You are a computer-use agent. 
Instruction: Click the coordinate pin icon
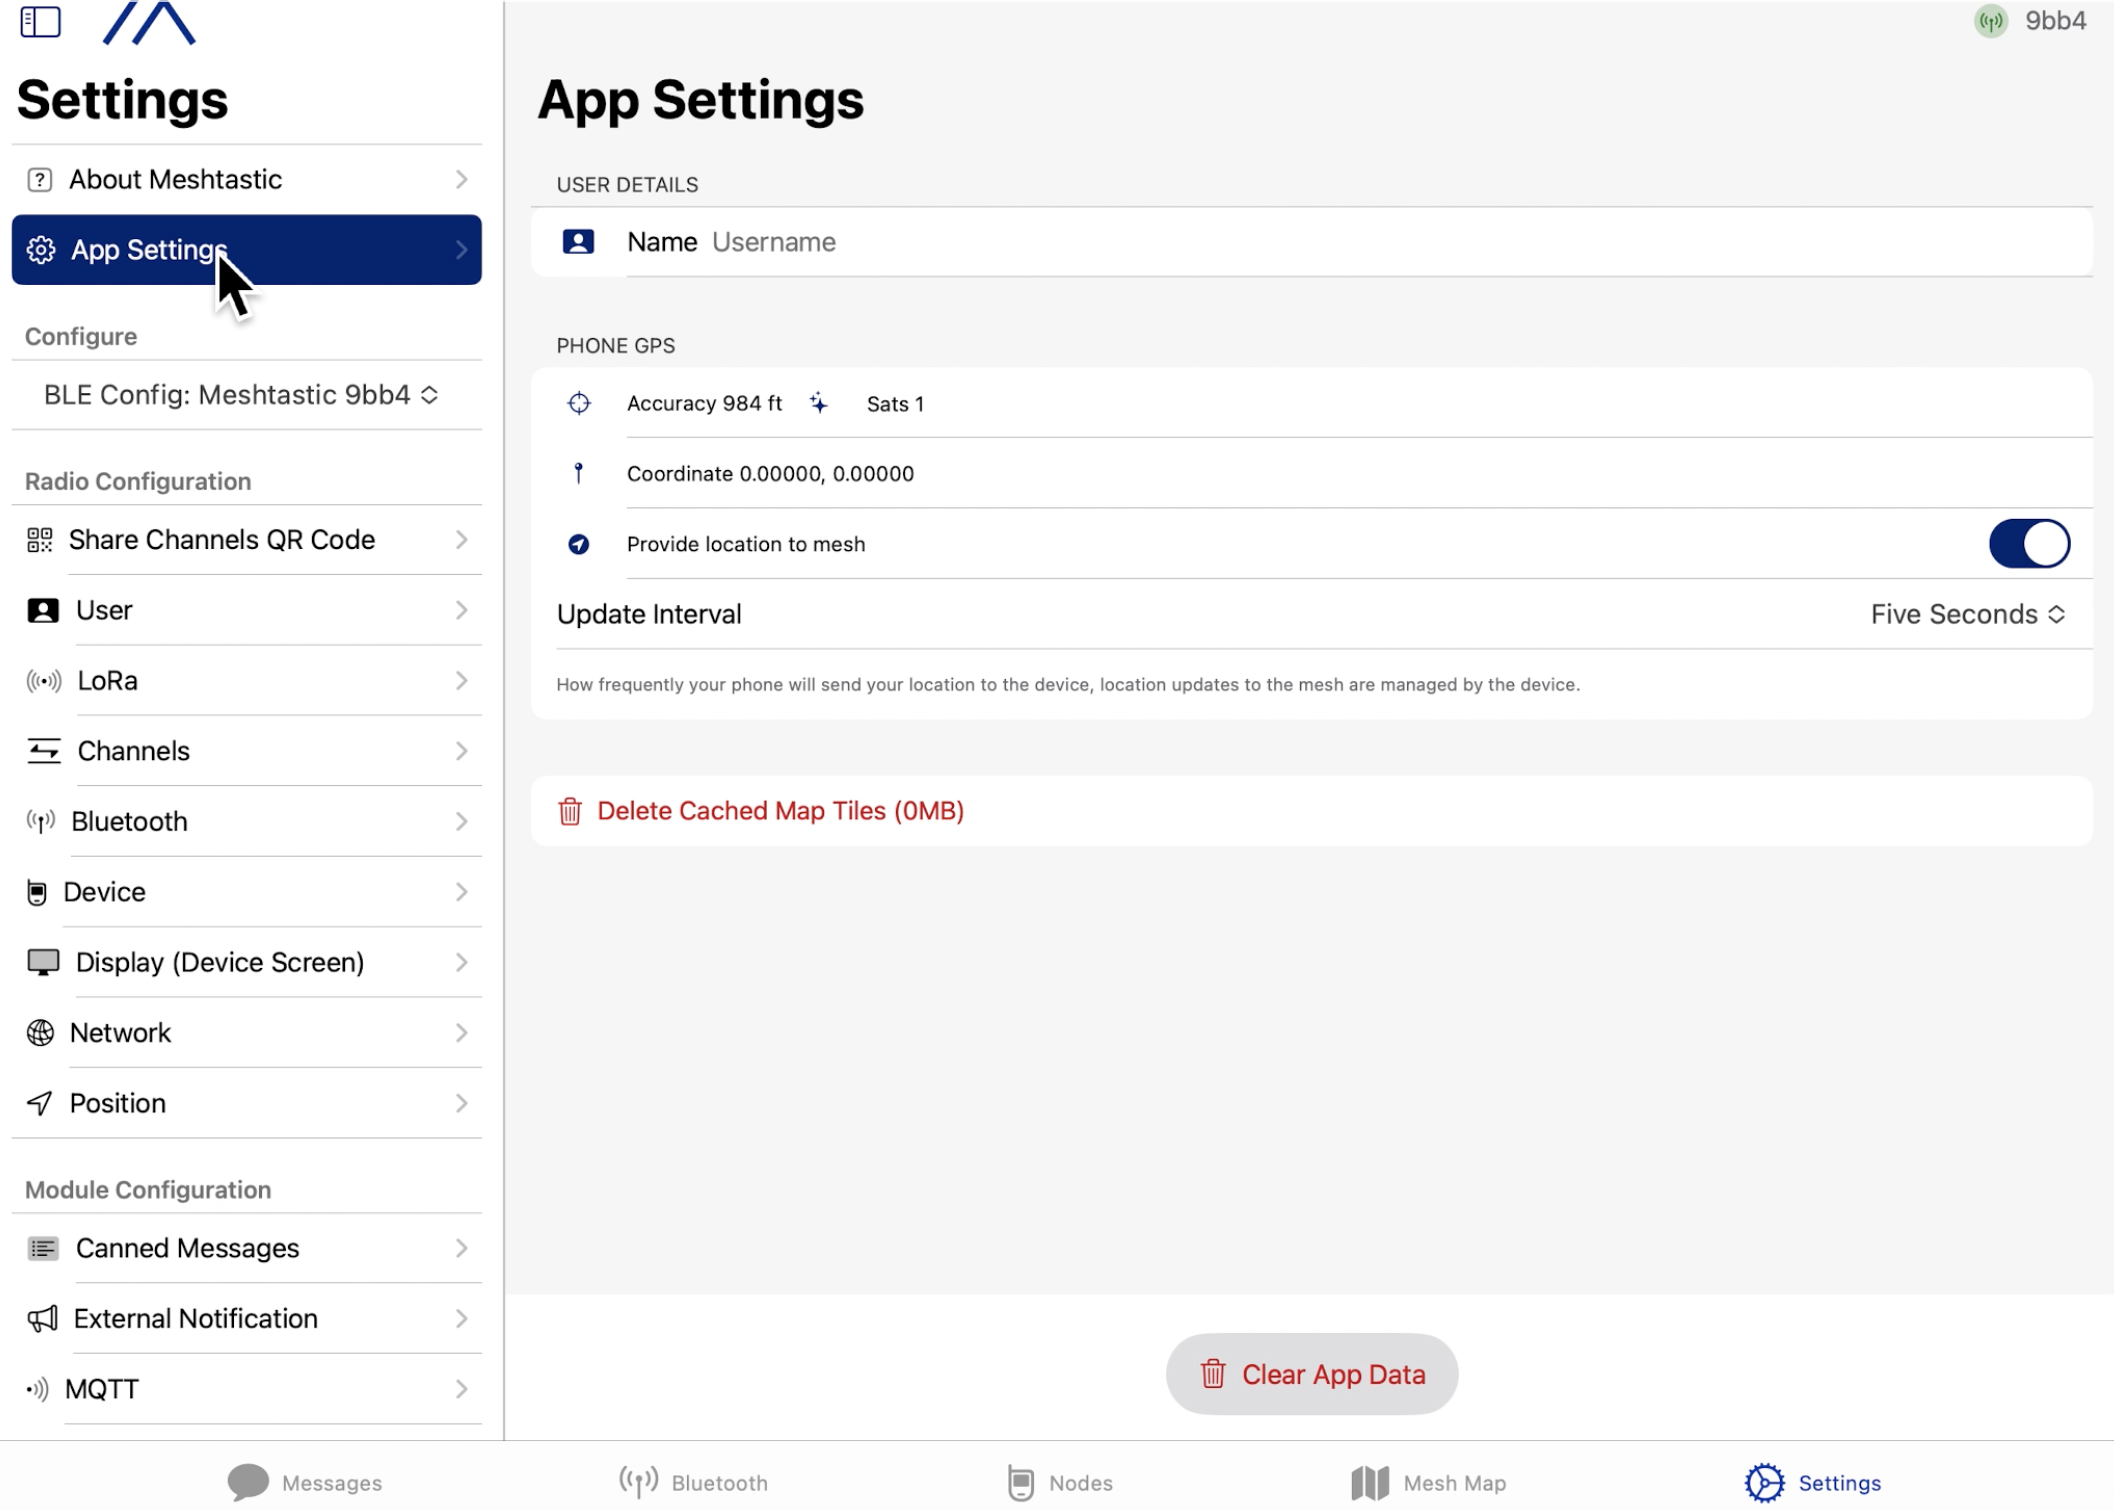pyautogui.click(x=578, y=473)
